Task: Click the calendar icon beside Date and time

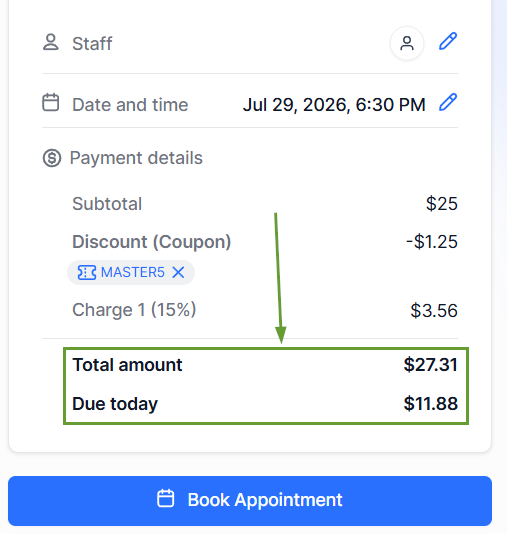Action: 51,102
